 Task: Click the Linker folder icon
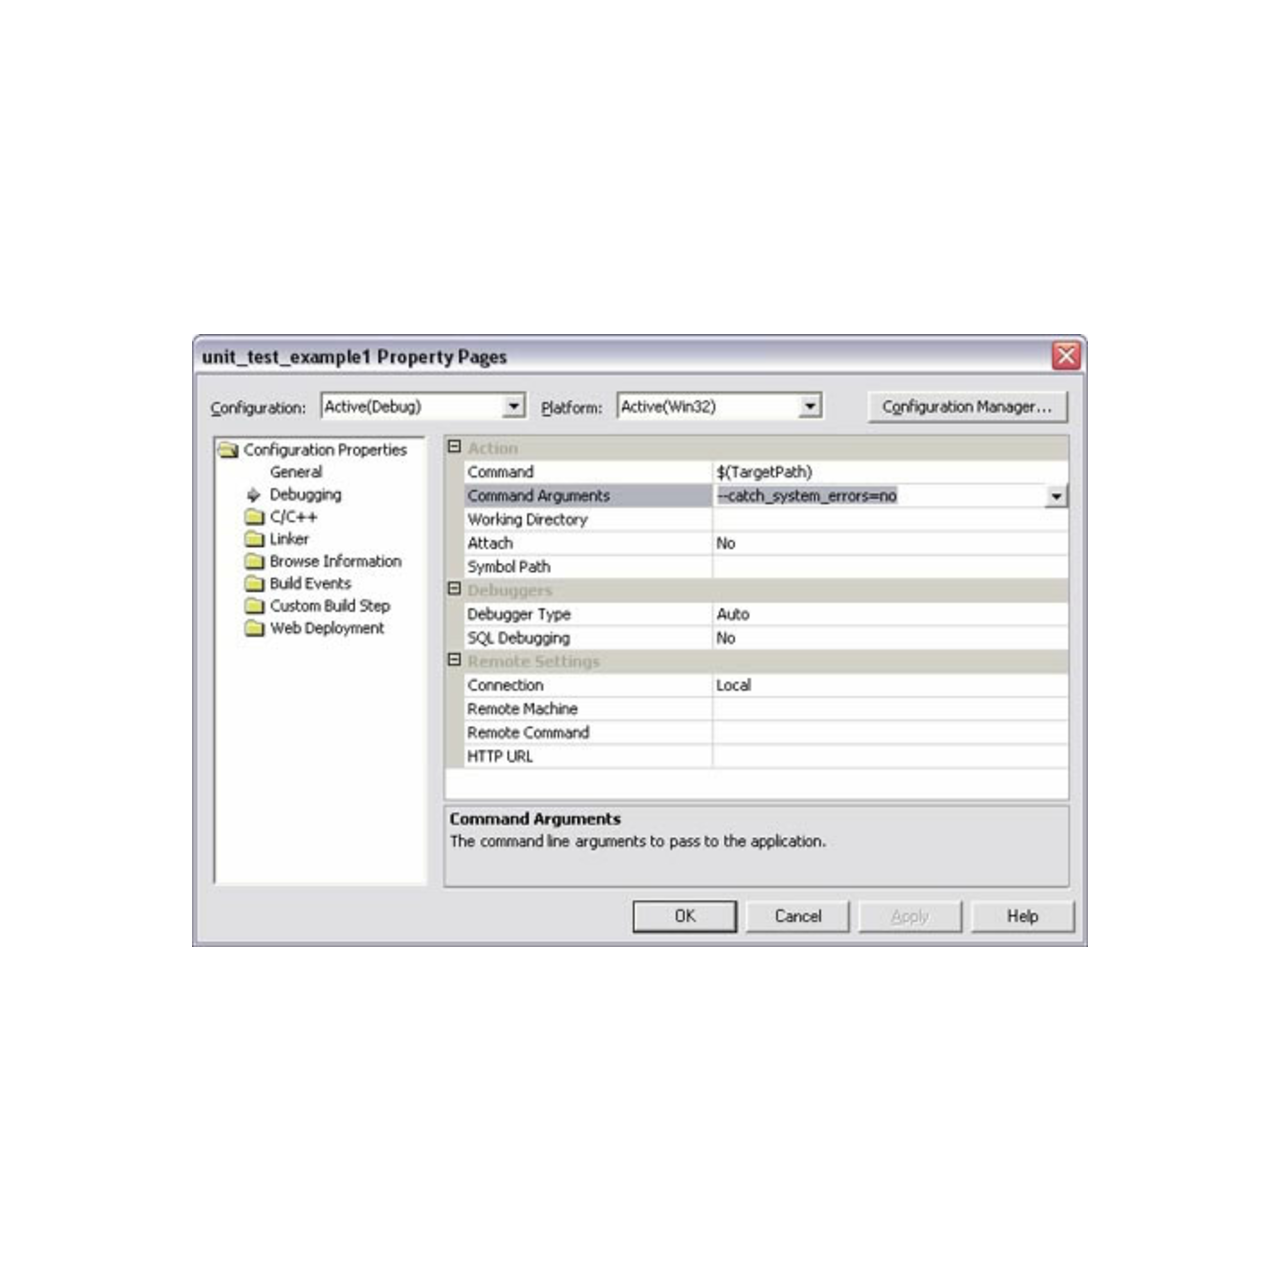(x=254, y=539)
